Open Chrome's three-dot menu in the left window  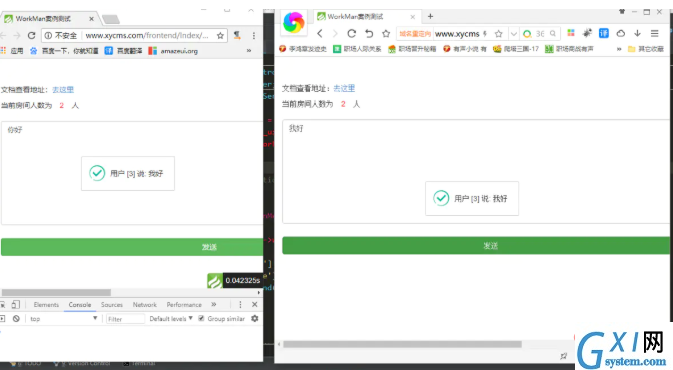coord(254,36)
